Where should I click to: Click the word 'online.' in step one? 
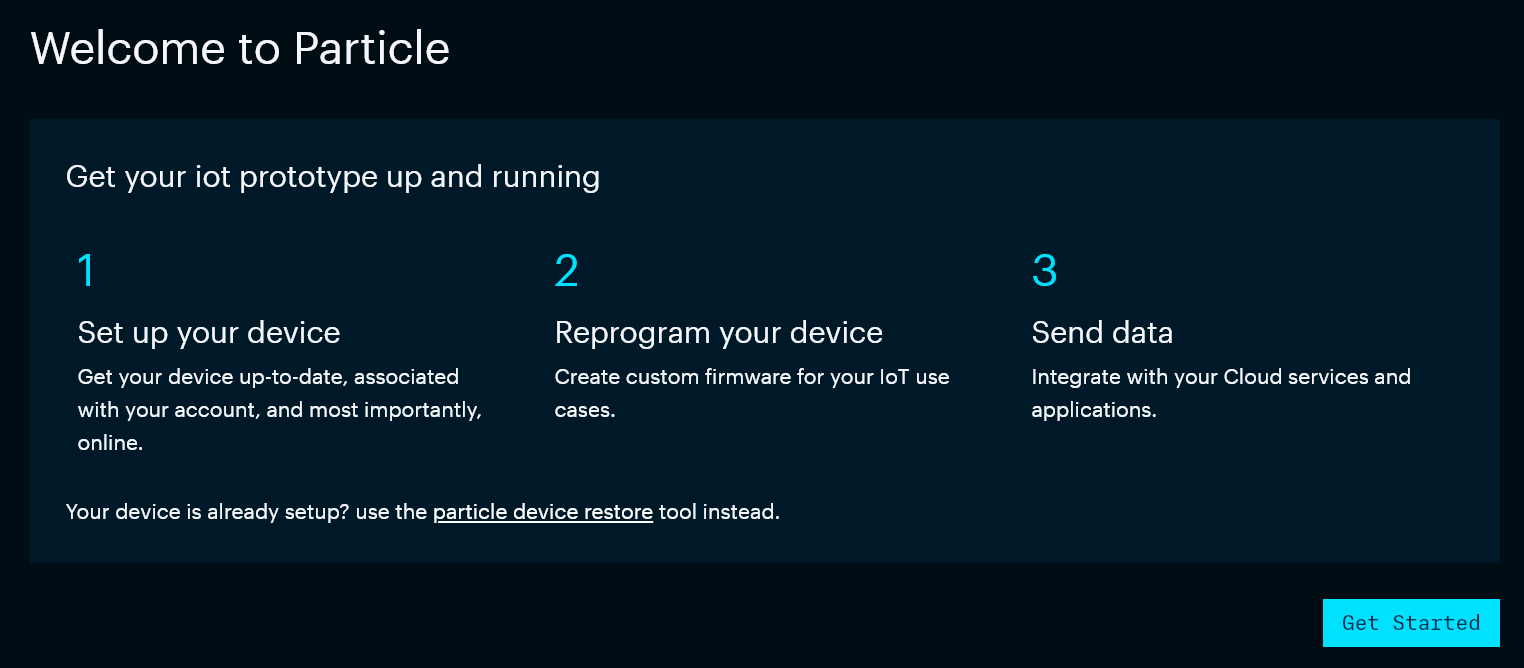click(110, 443)
